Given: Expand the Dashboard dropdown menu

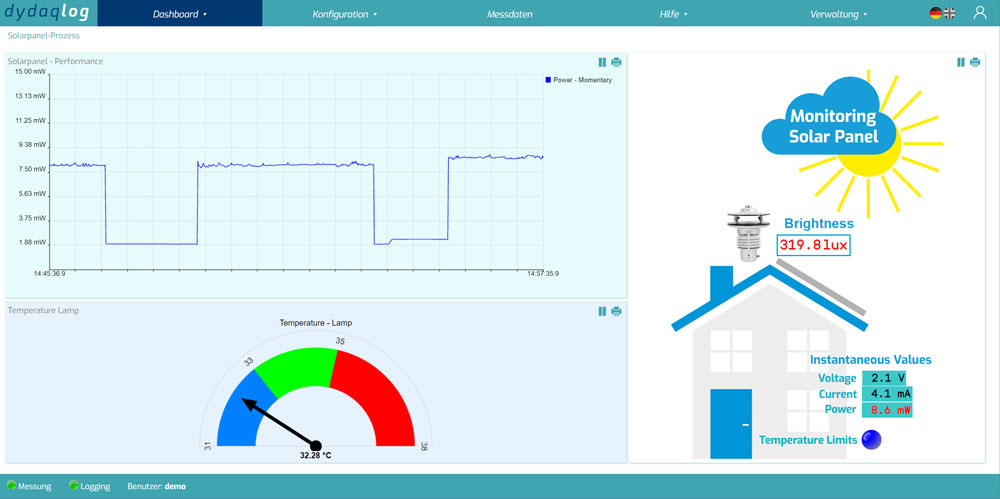Looking at the screenshot, I should [x=180, y=14].
